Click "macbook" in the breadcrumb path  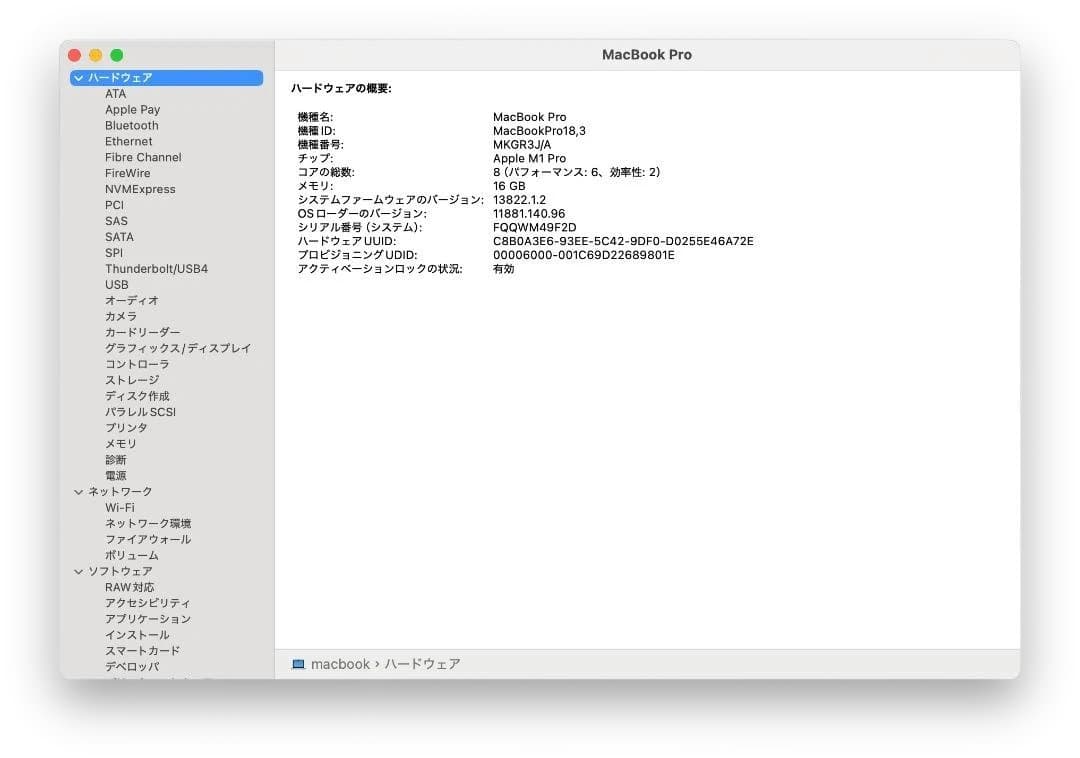point(340,663)
